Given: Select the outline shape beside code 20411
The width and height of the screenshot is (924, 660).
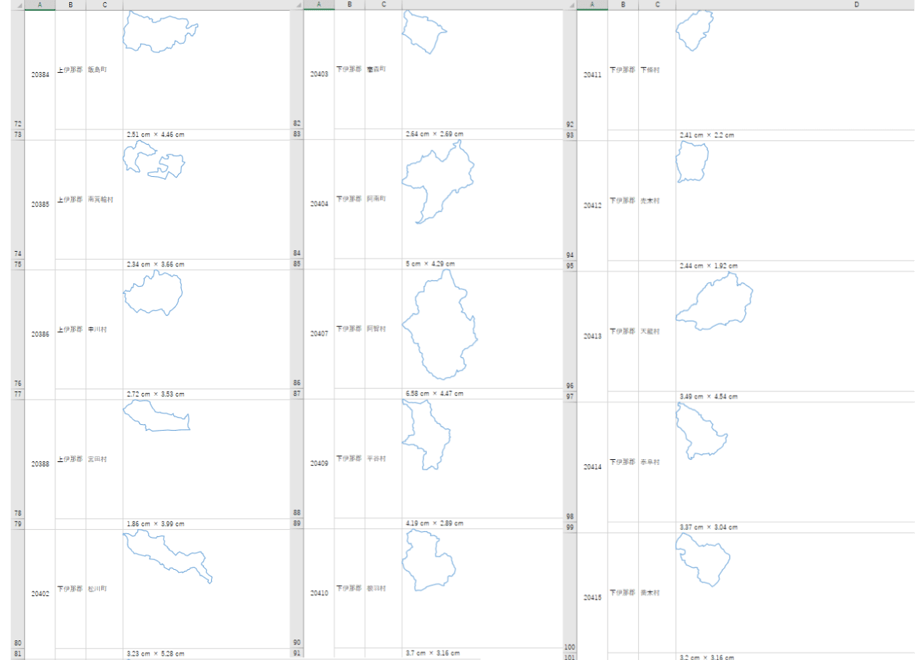Looking at the screenshot, I should click(694, 31).
